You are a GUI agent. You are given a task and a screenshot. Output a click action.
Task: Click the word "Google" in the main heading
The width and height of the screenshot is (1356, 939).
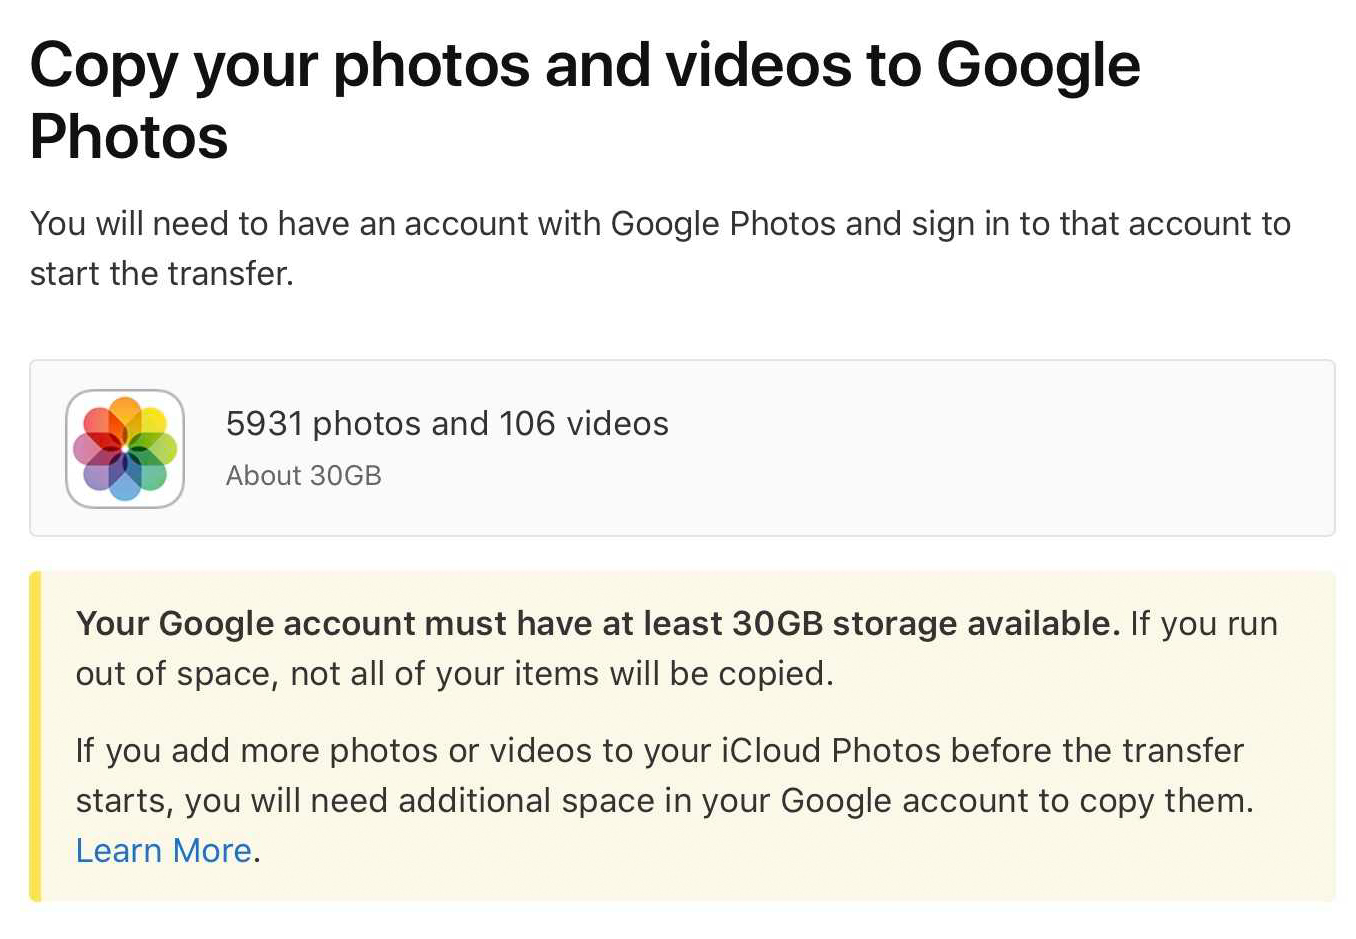click(x=1038, y=66)
